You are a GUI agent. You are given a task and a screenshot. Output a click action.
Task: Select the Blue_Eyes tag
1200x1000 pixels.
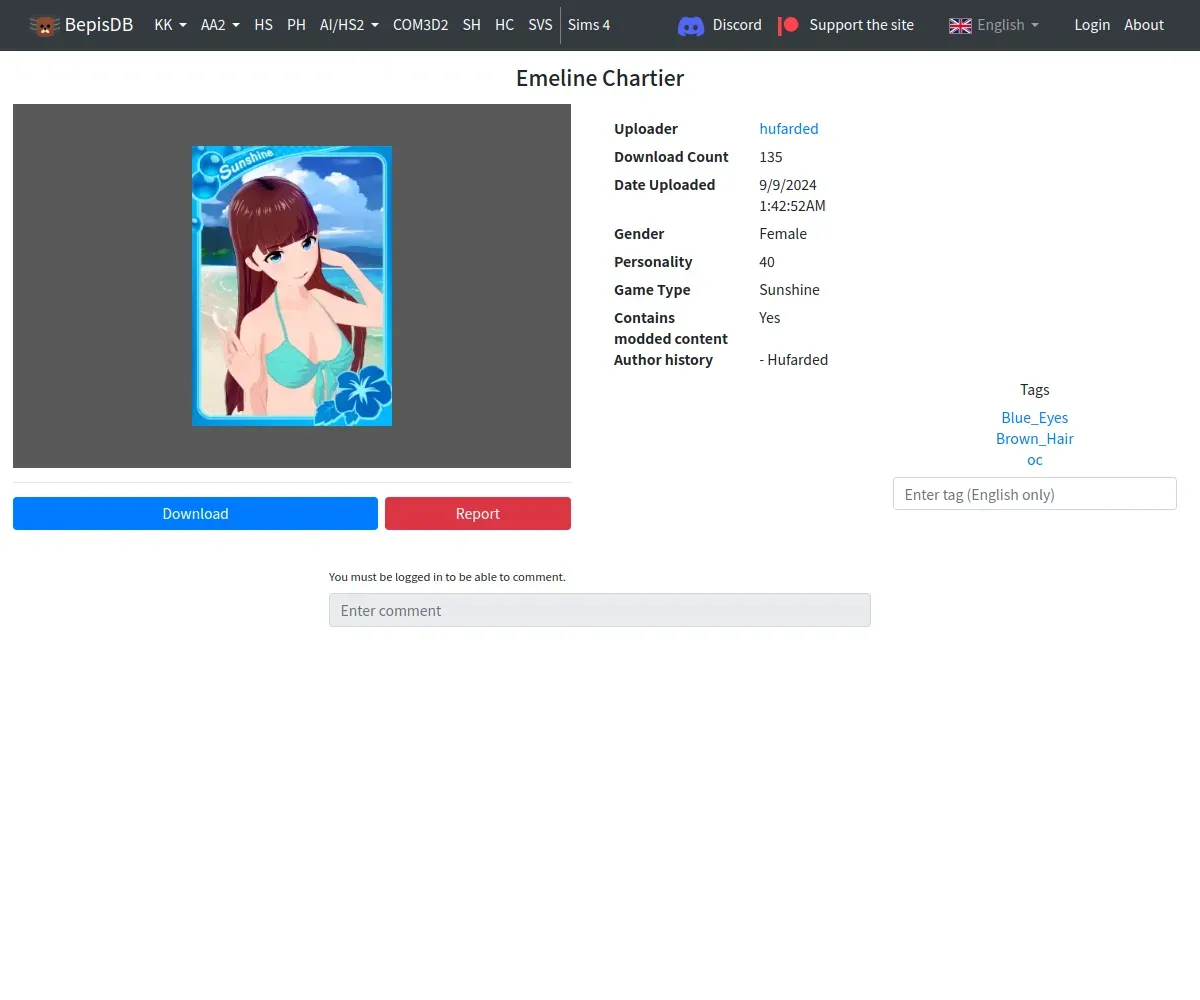point(1035,418)
